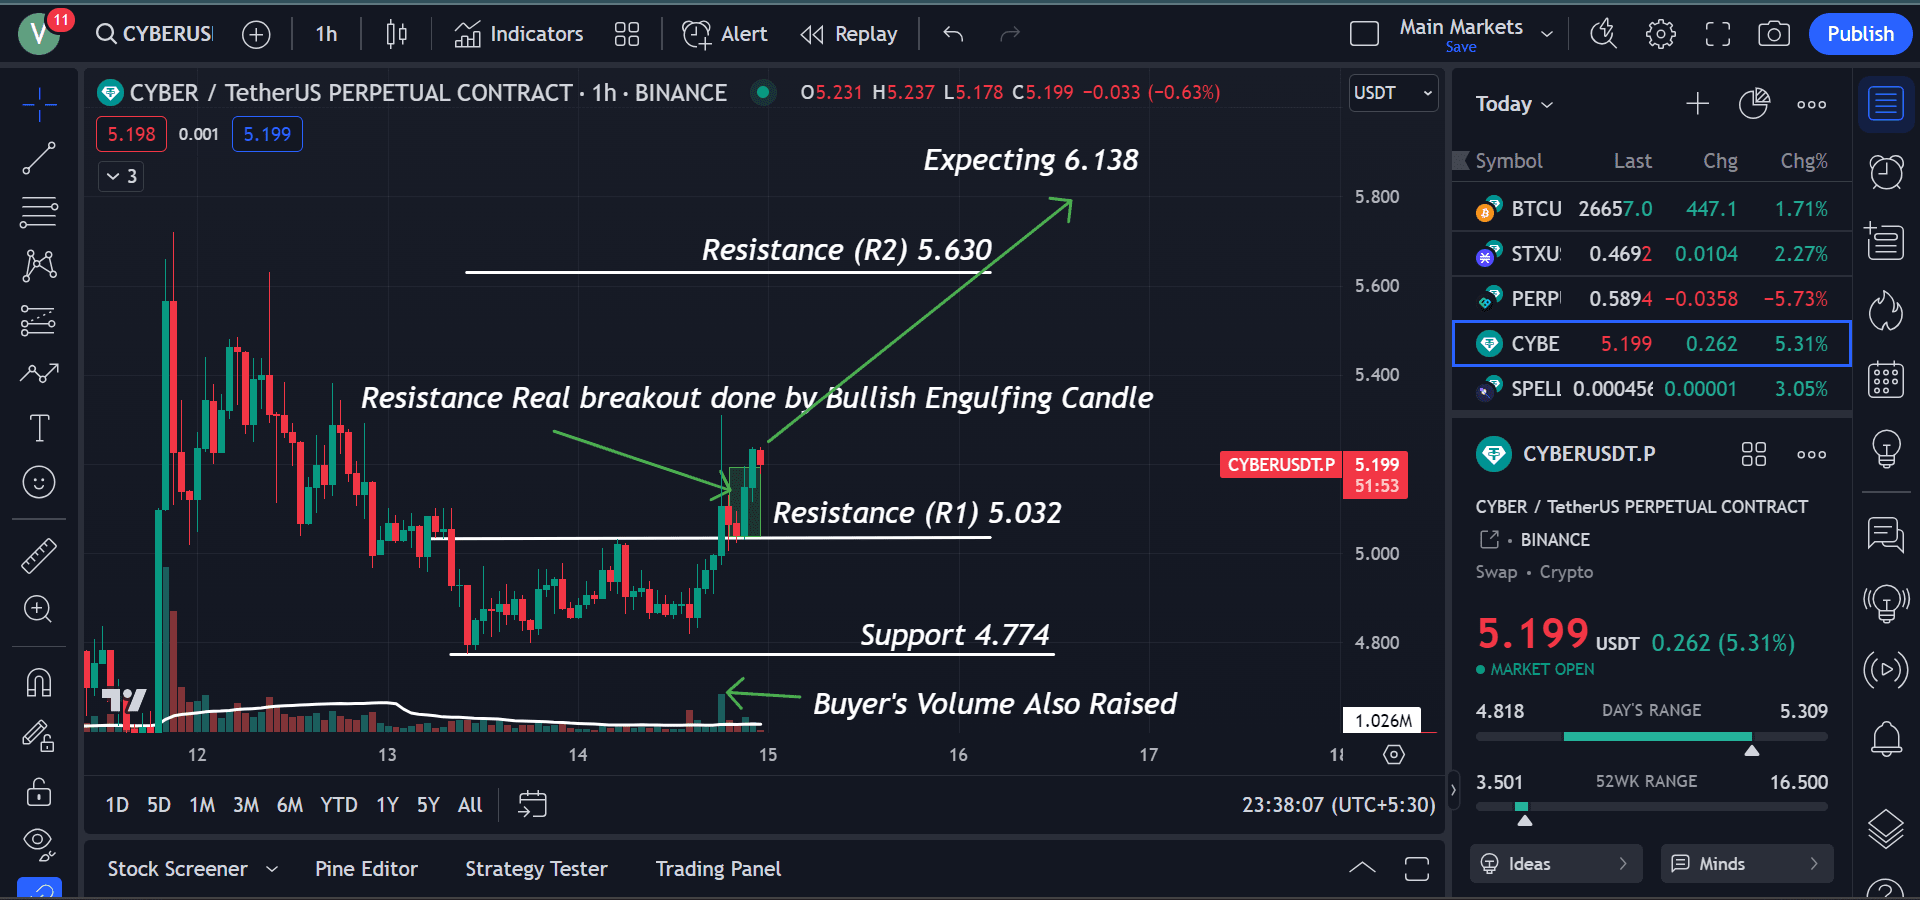The height and width of the screenshot is (900, 1920).
Task: Open indicator templates grid
Action: click(627, 34)
